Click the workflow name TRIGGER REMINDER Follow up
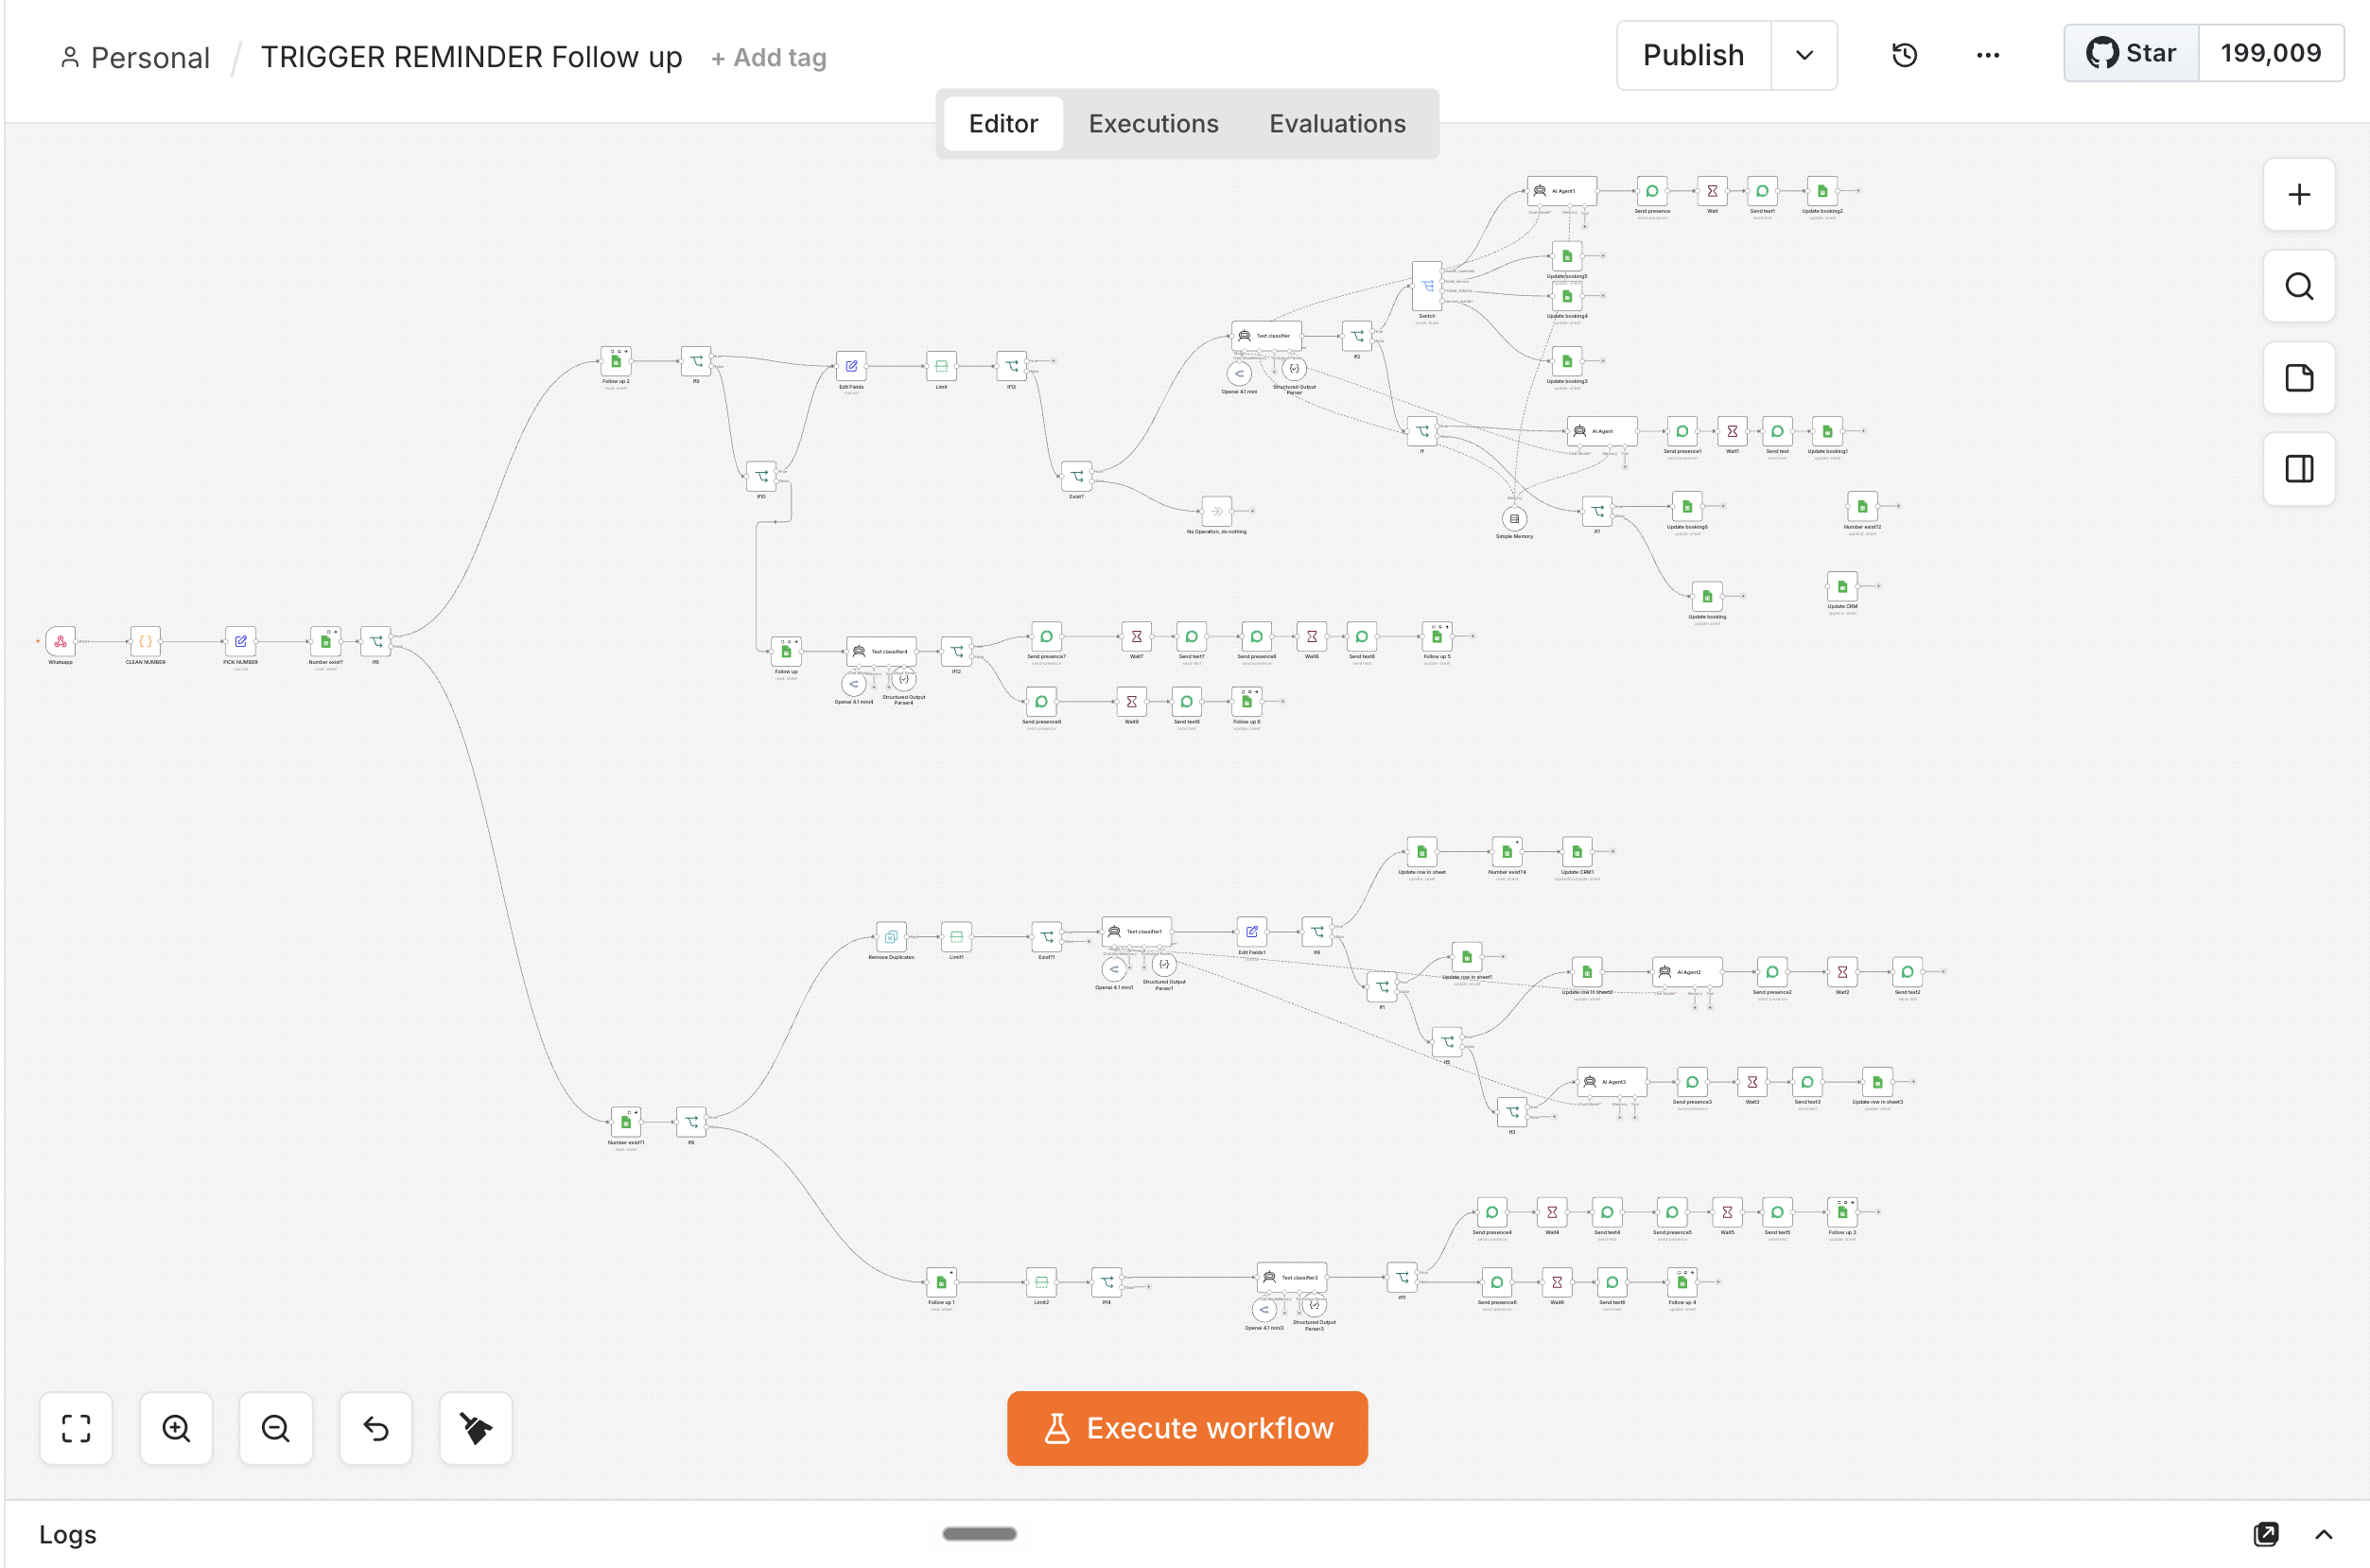This screenshot has width=2370, height=1568. 471,57
